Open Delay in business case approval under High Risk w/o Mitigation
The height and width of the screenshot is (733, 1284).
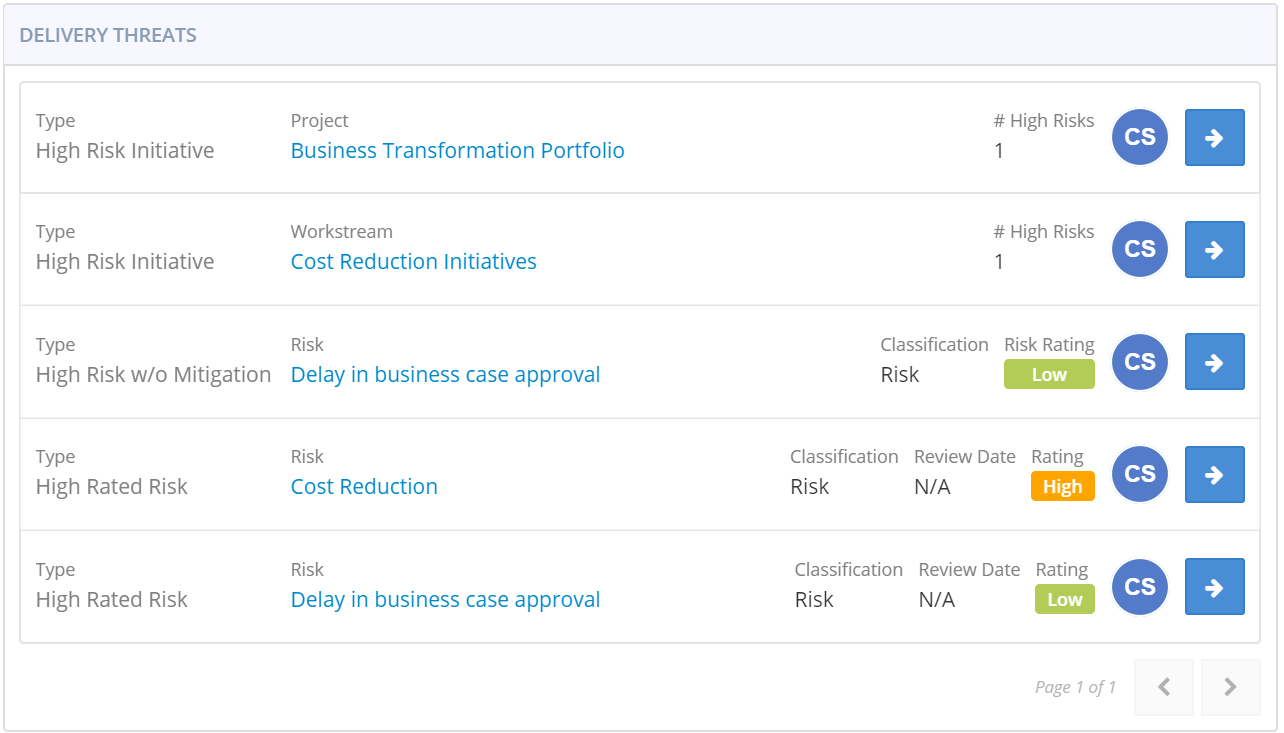click(445, 375)
